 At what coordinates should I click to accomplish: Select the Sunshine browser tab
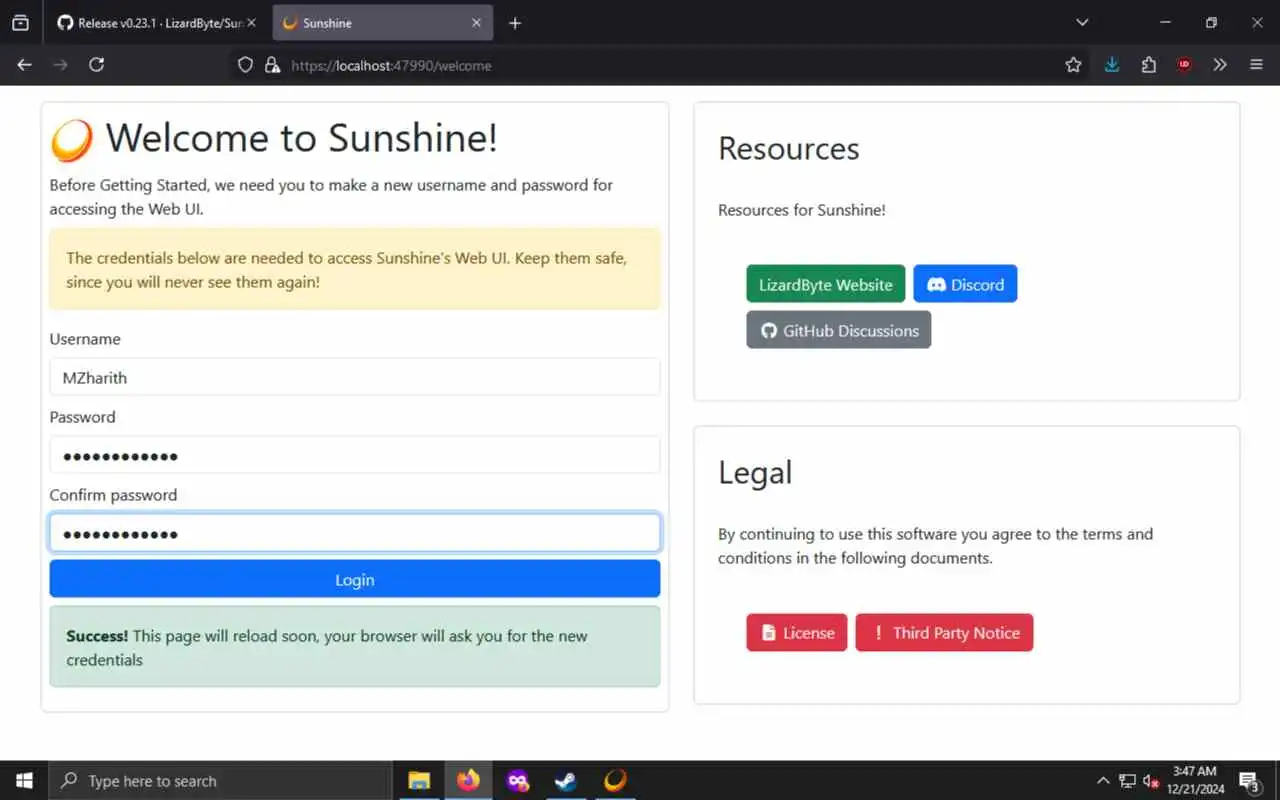[382, 22]
